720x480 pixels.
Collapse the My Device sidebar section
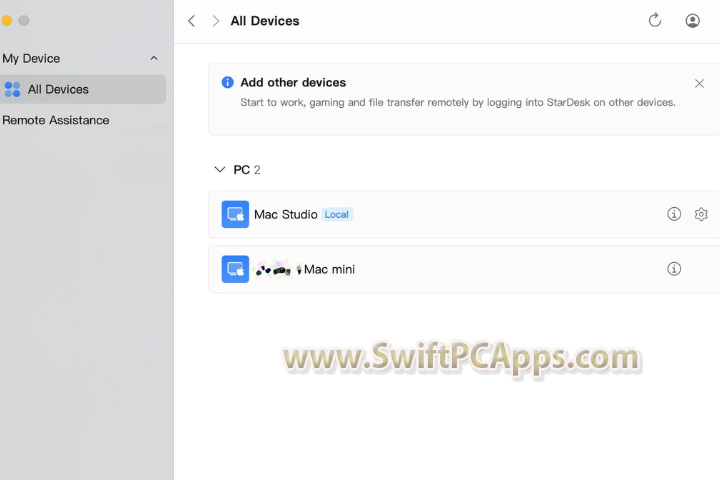pos(154,58)
